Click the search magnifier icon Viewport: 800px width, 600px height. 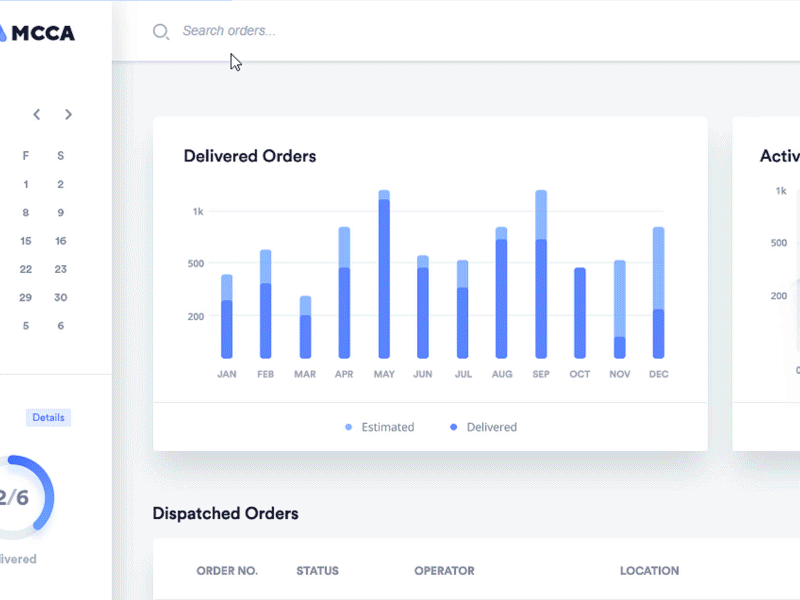[x=161, y=32]
